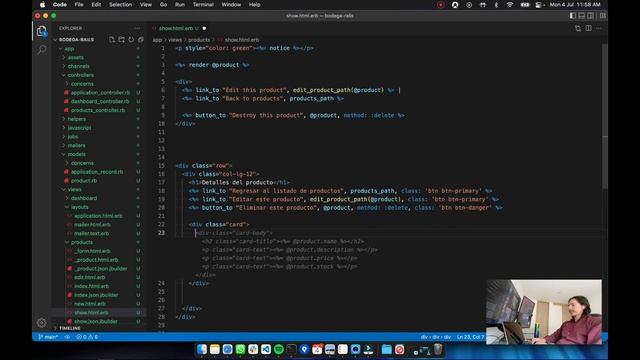Open dashboard_controller.rb file
The image size is (640, 360).
pos(100,101)
